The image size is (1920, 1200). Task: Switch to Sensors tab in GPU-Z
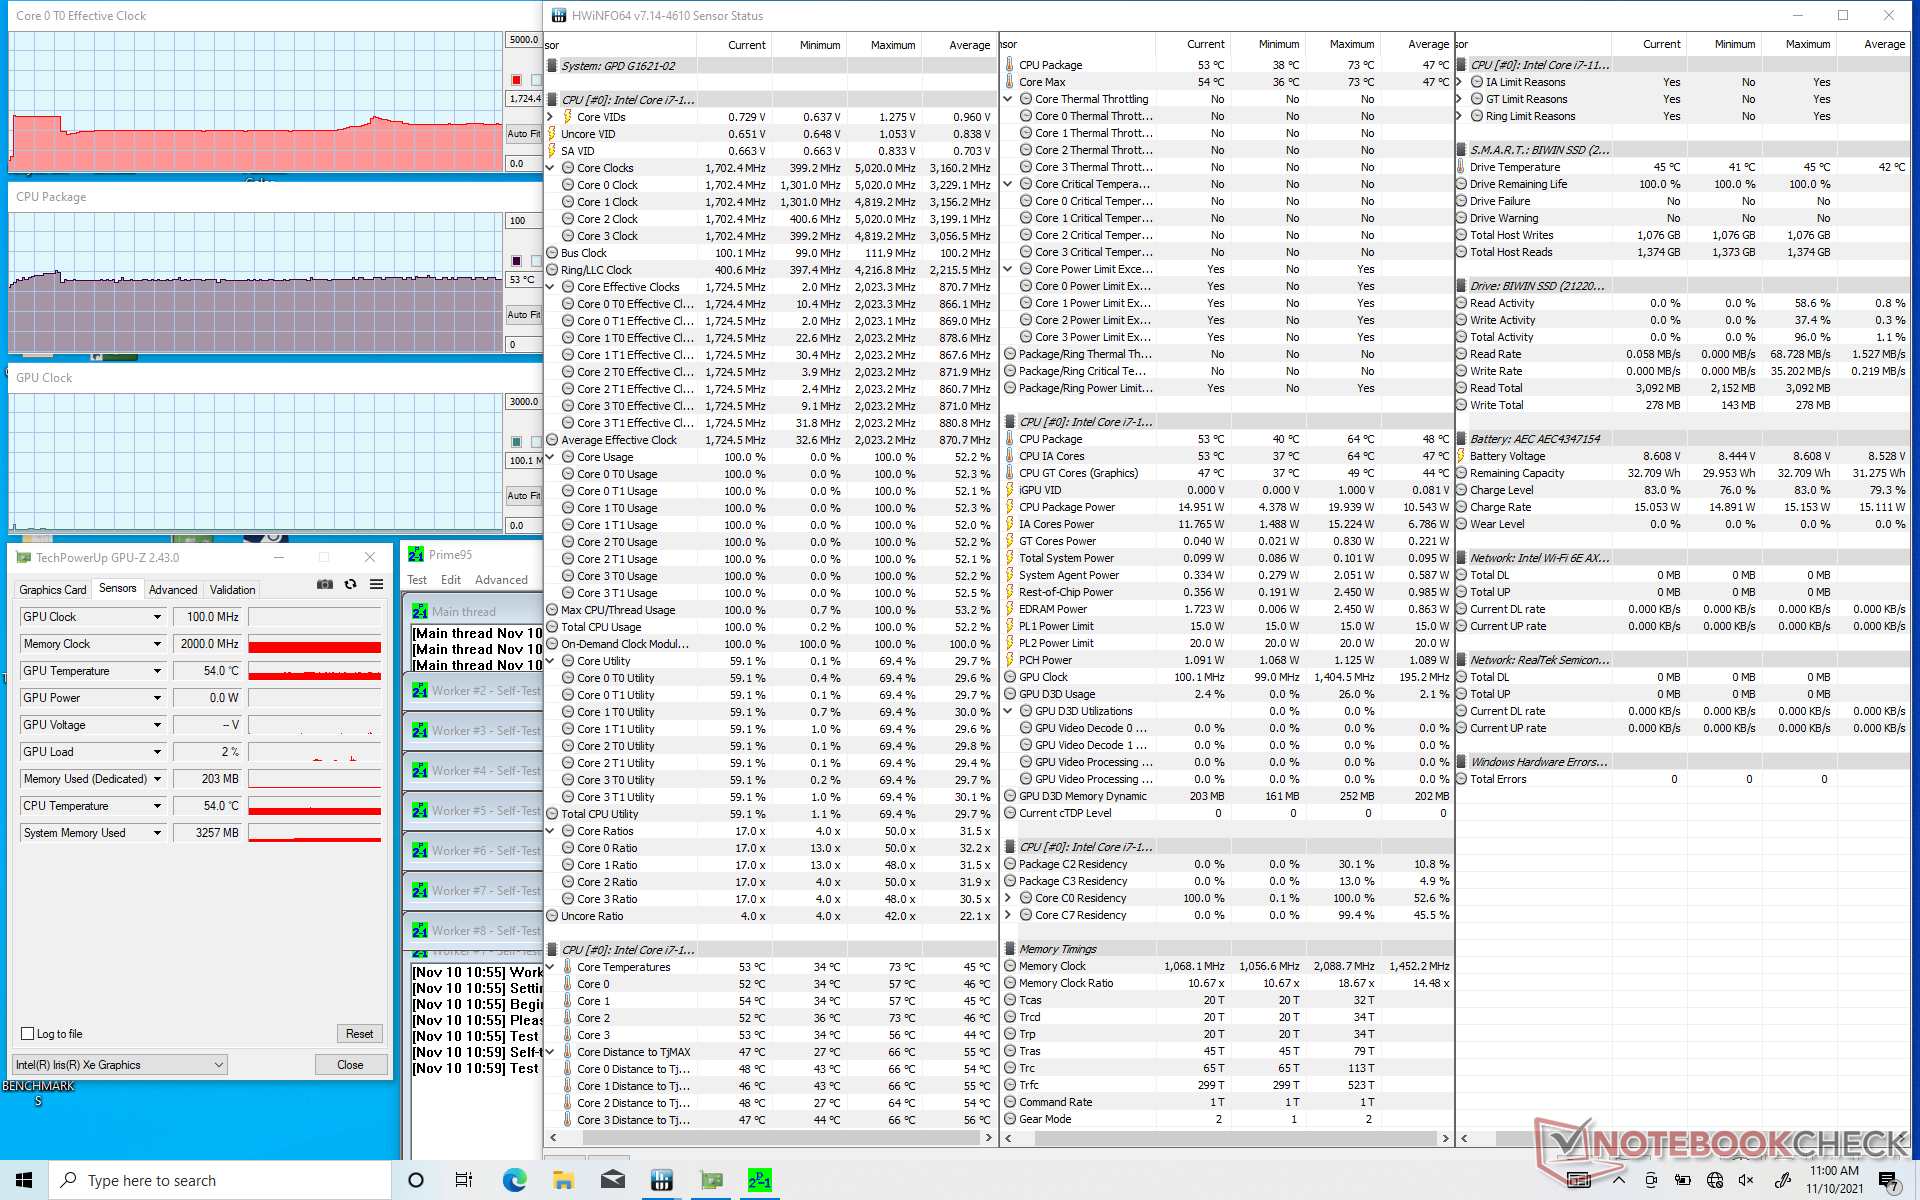(x=117, y=588)
